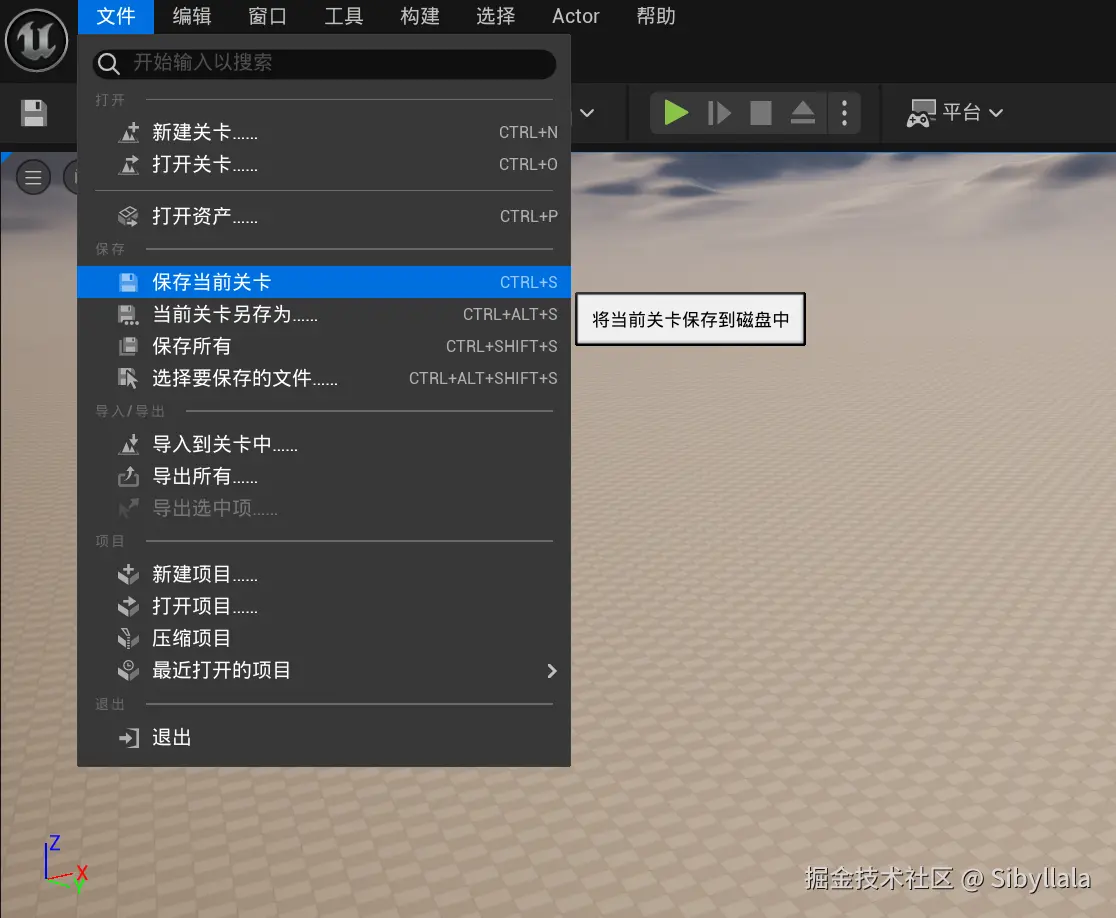1116x918 pixels.
Task: Focus the 开始输入以搜索 search field
Action: [325, 63]
